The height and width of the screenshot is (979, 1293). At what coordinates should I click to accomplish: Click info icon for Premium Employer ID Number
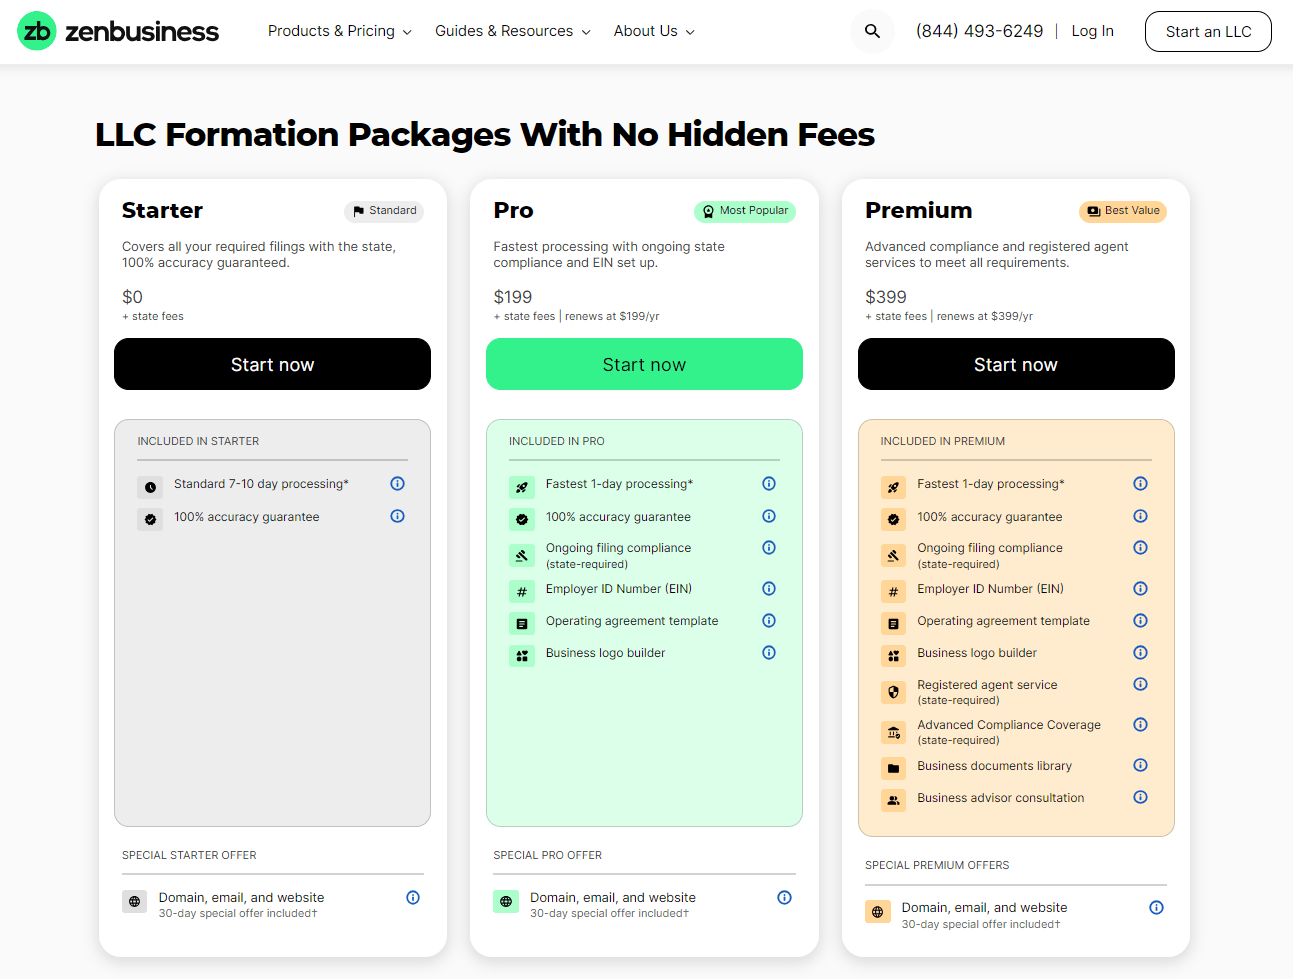pos(1140,588)
